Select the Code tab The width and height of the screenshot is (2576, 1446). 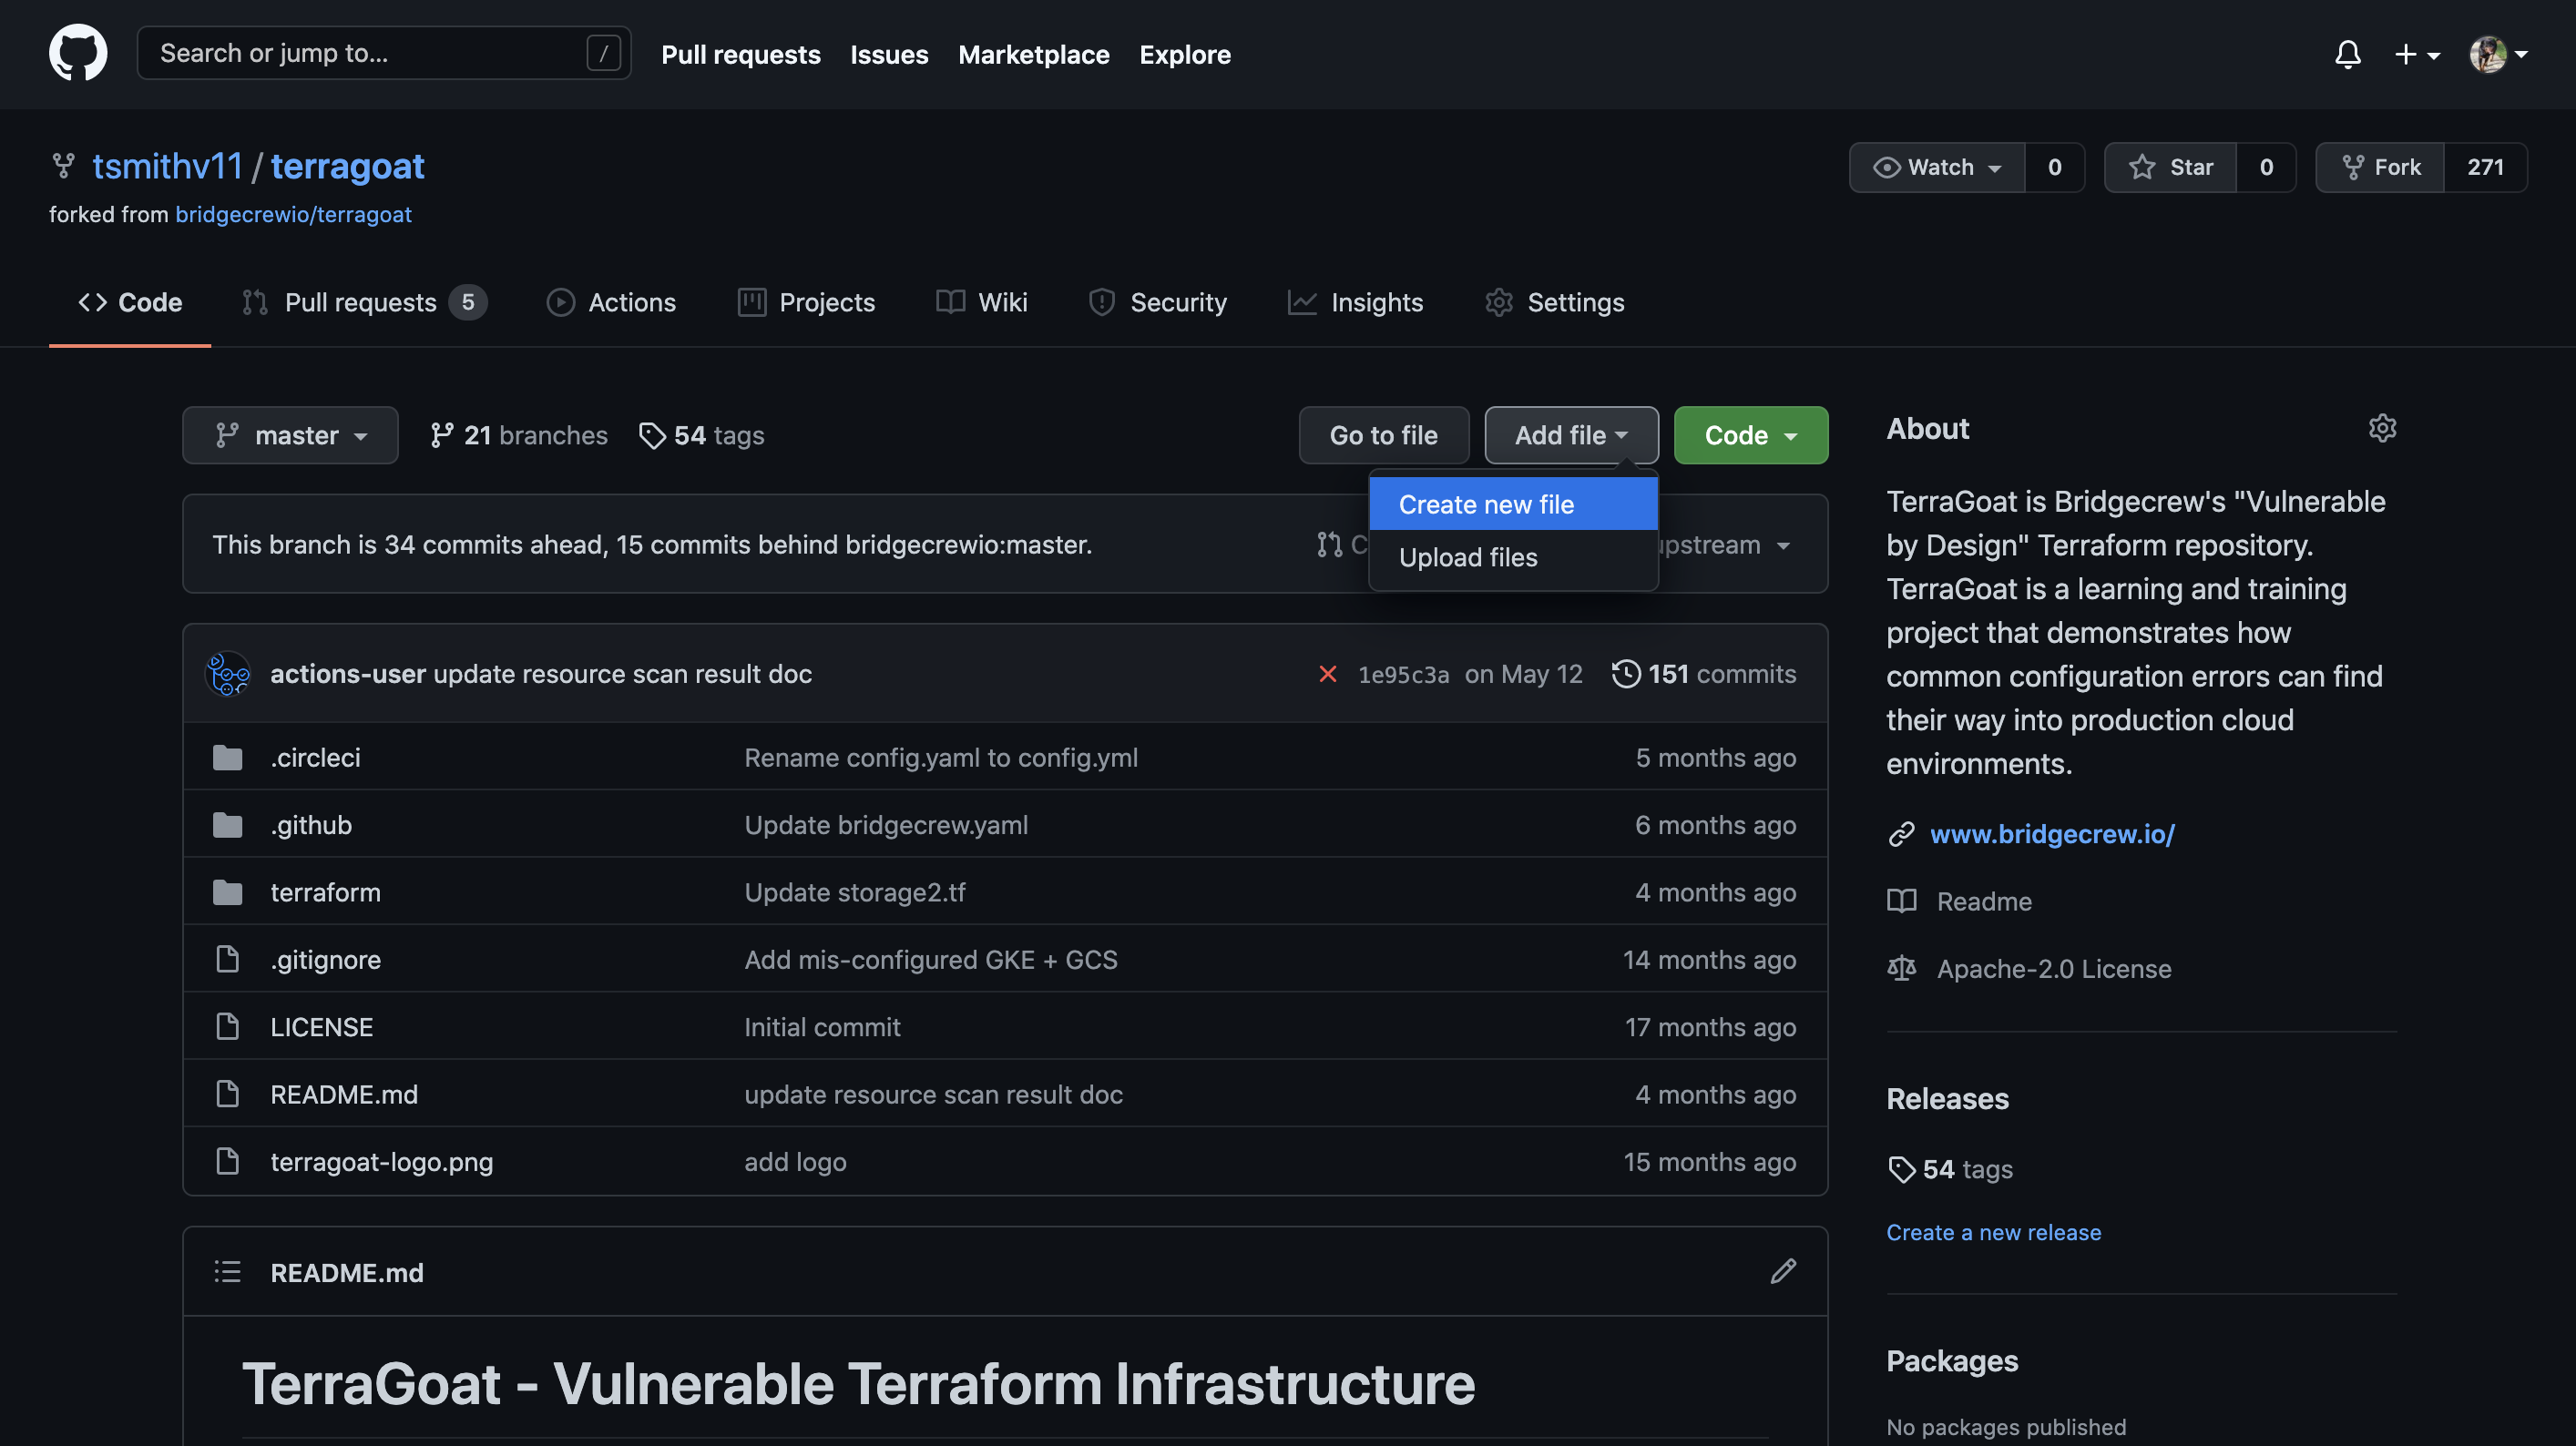(130, 302)
